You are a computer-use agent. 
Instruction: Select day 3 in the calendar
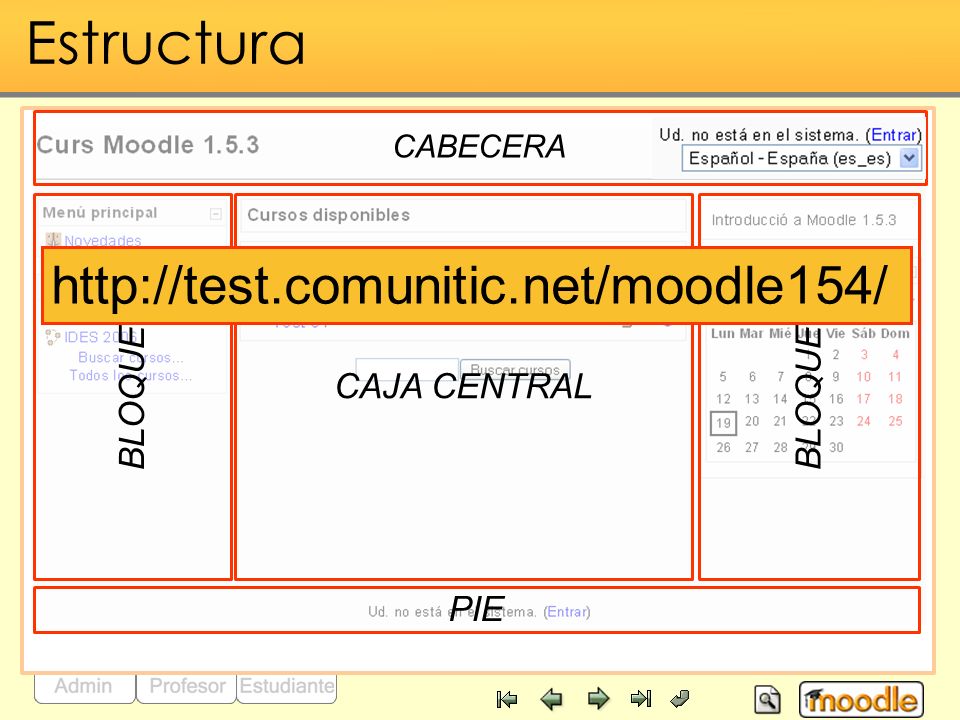[x=864, y=354]
